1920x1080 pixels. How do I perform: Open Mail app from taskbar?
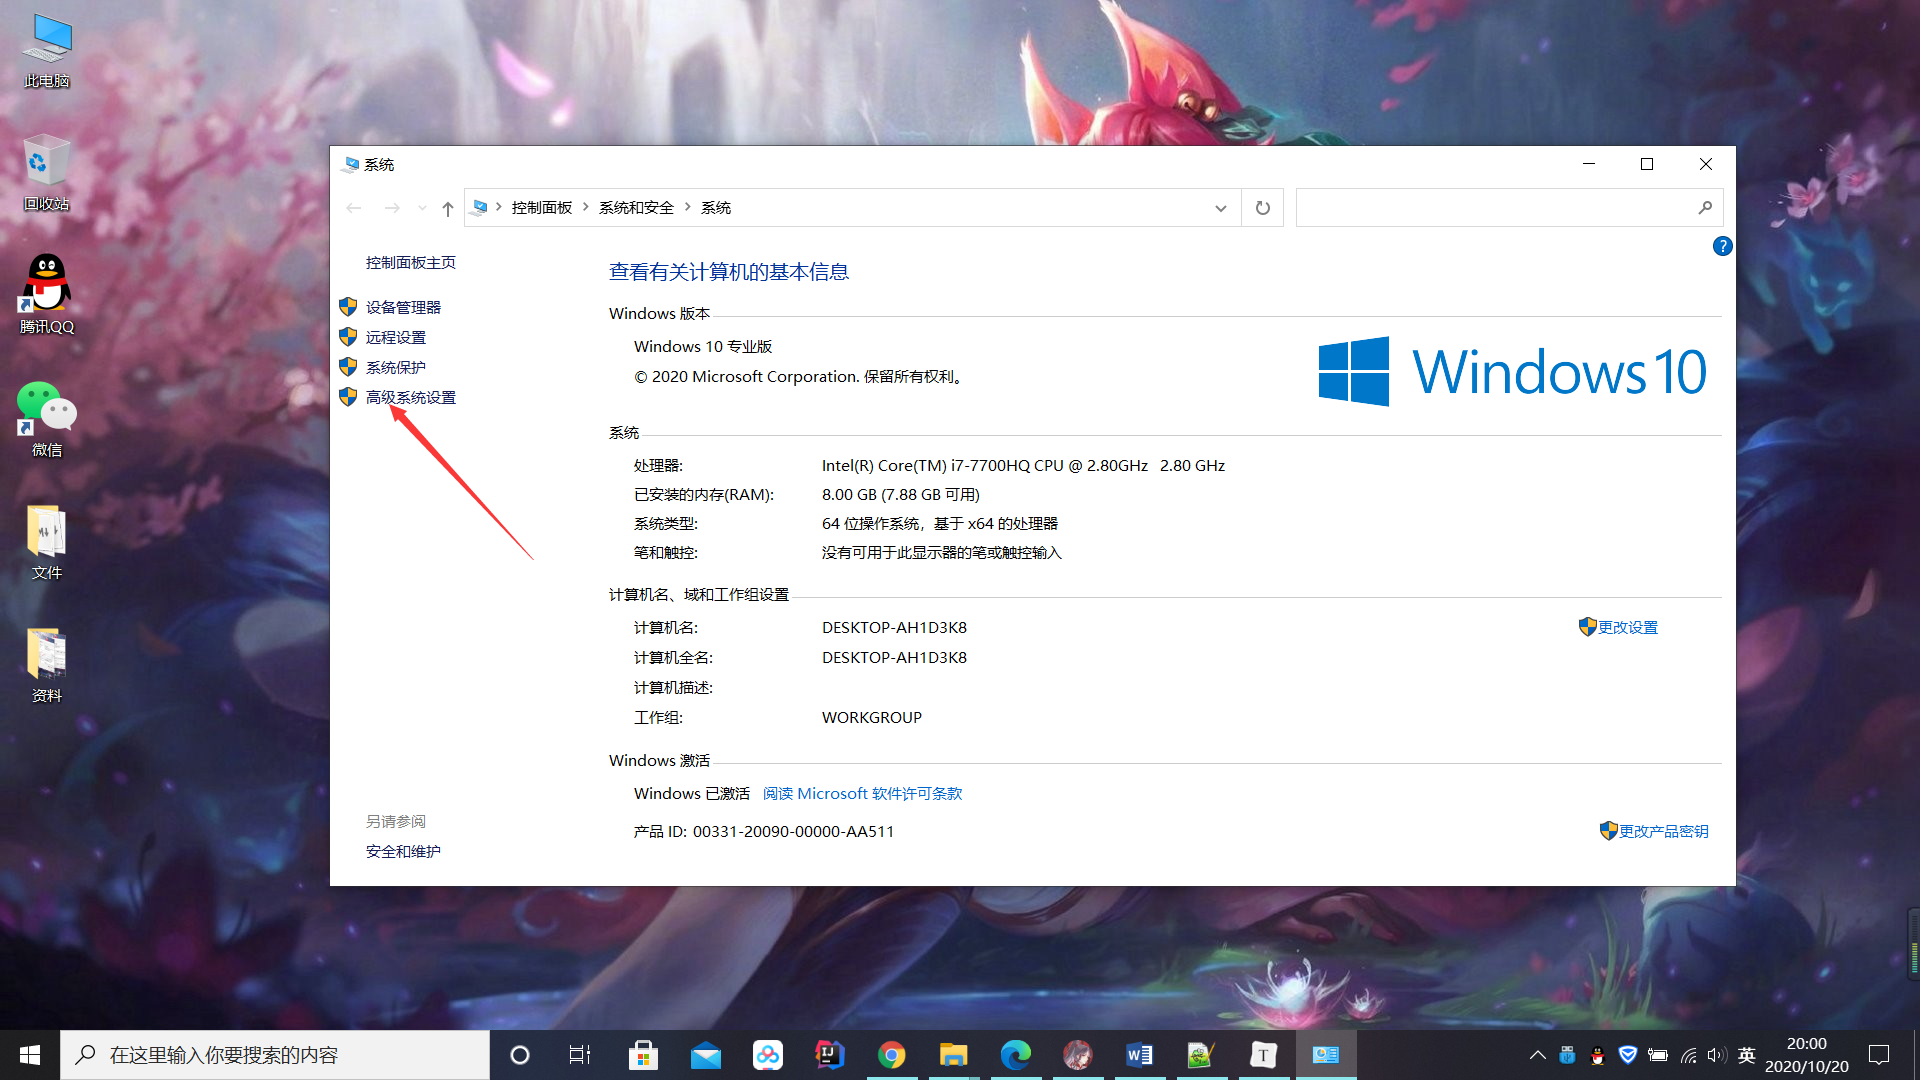pyautogui.click(x=705, y=1055)
